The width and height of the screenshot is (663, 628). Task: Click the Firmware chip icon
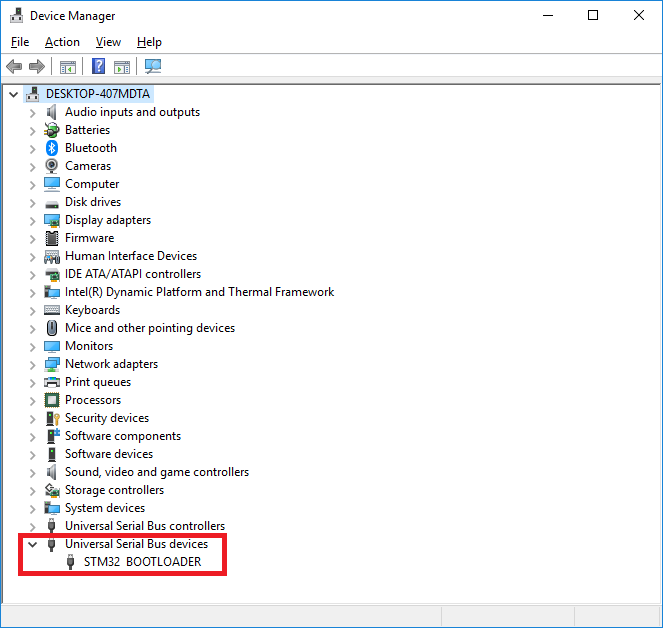coord(52,238)
